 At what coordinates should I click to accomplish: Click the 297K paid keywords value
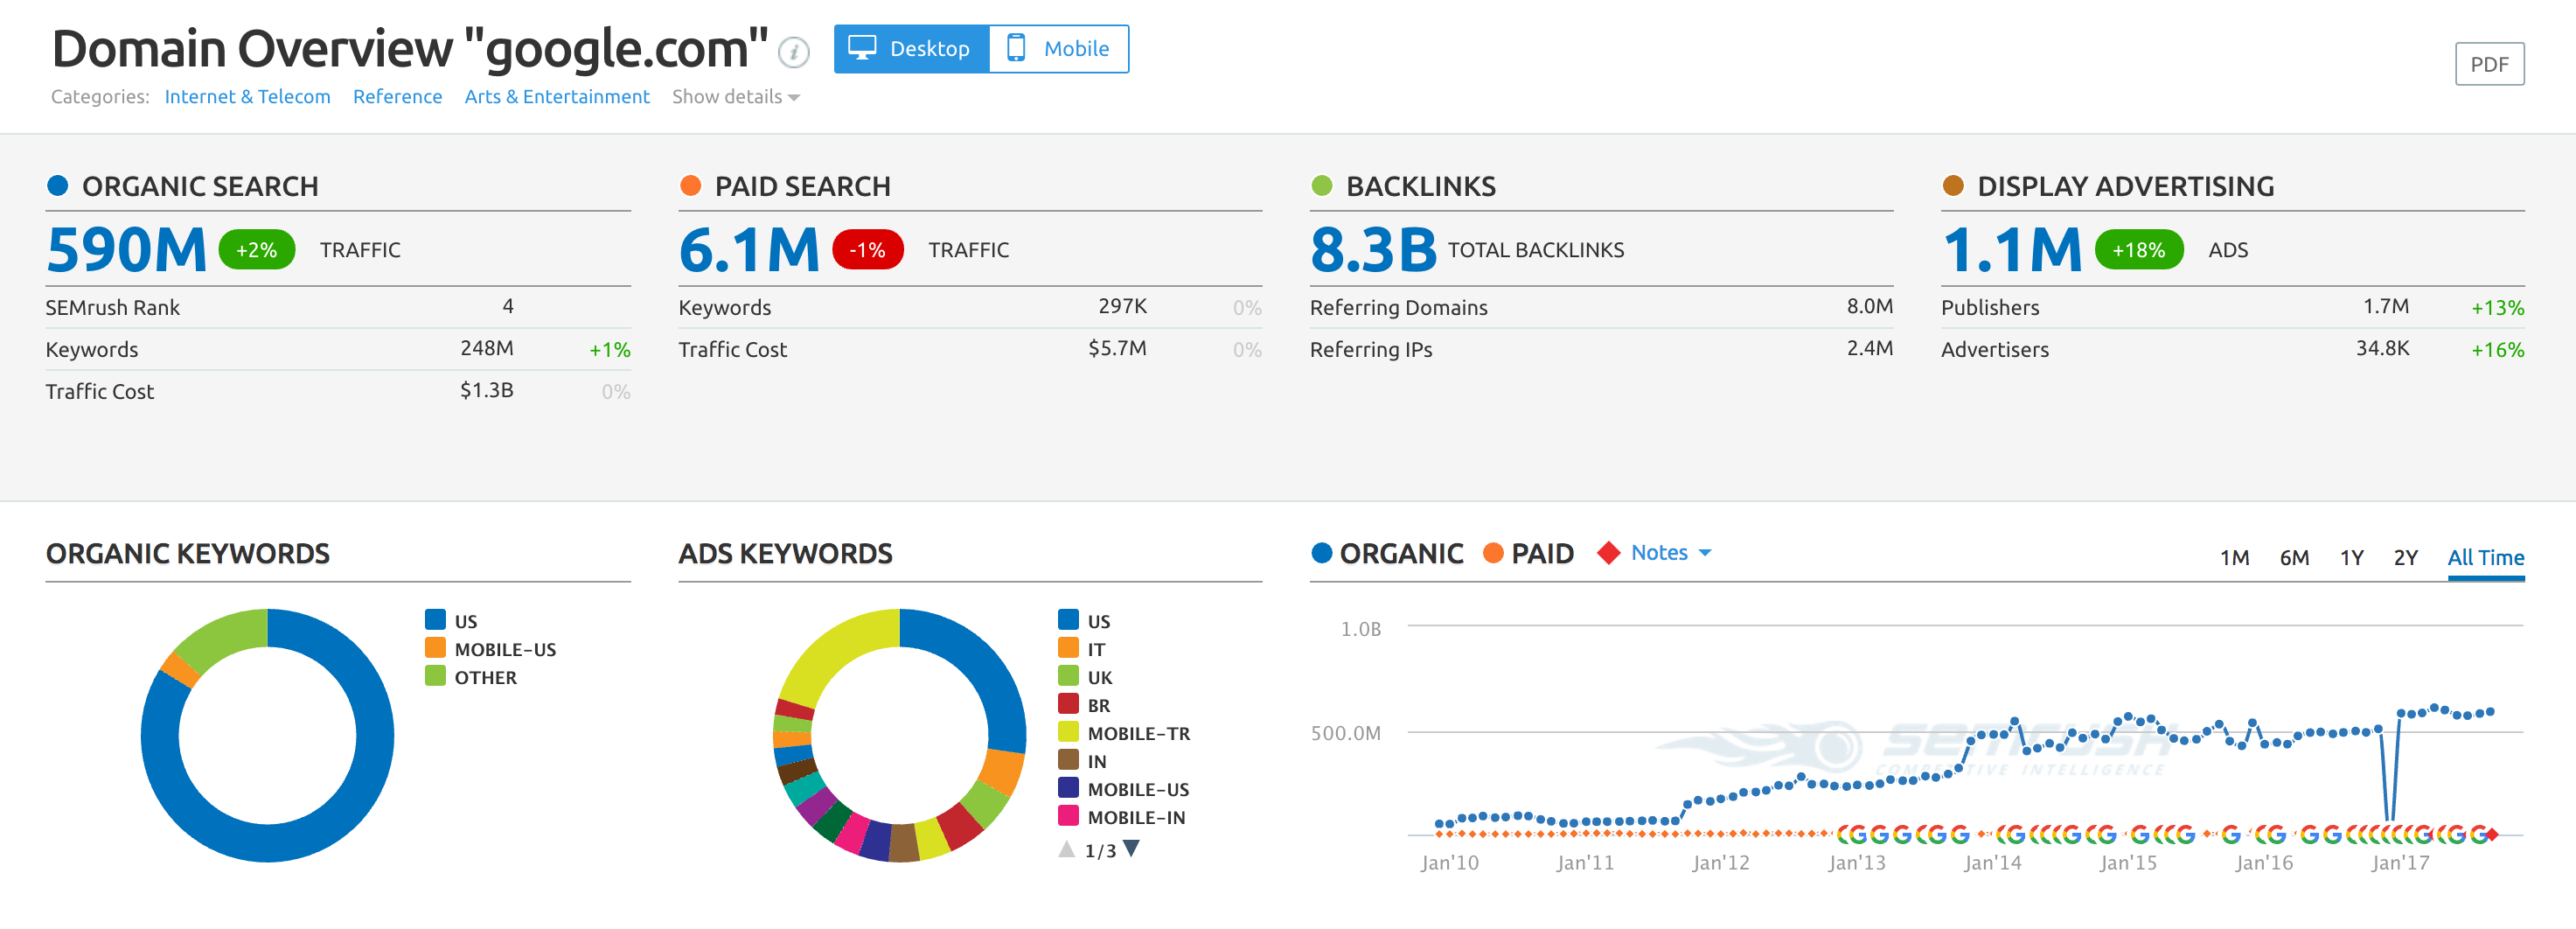click(1122, 306)
